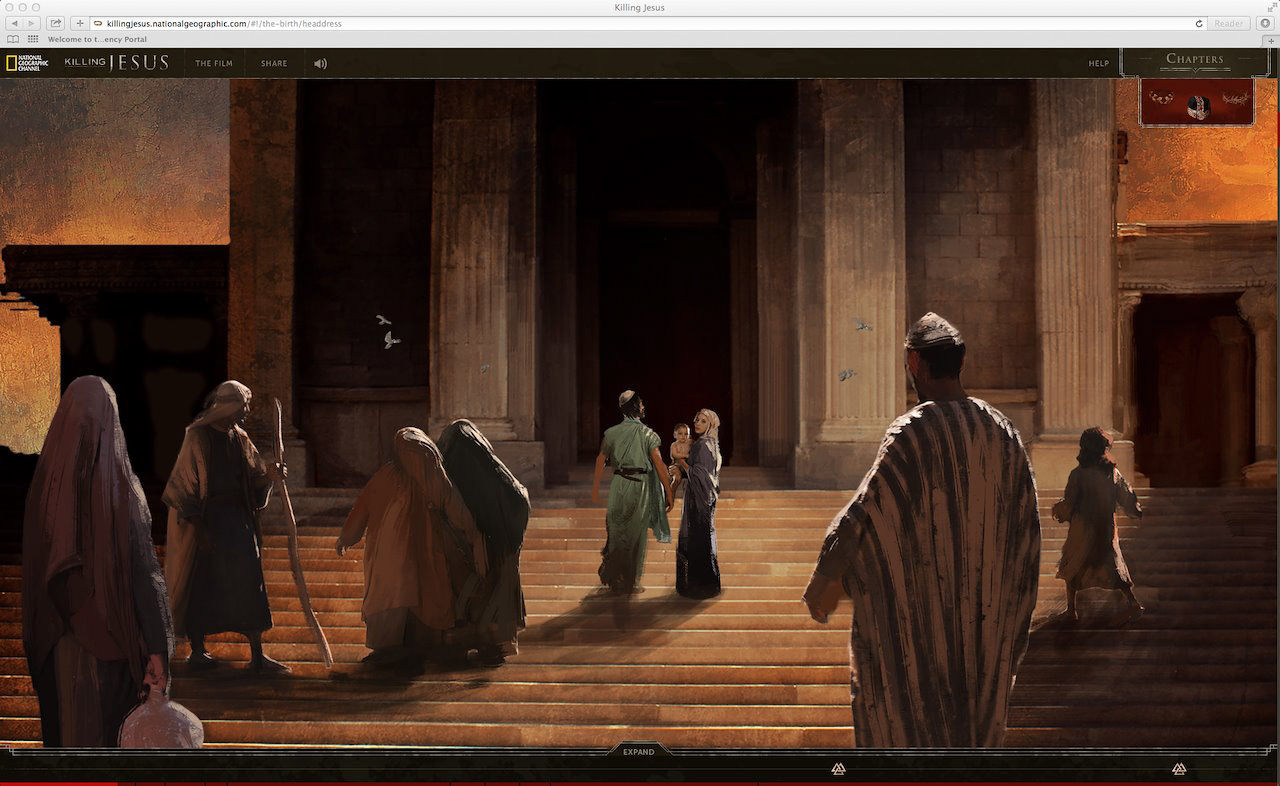
Task: Open the SHARE menu item
Action: point(274,63)
